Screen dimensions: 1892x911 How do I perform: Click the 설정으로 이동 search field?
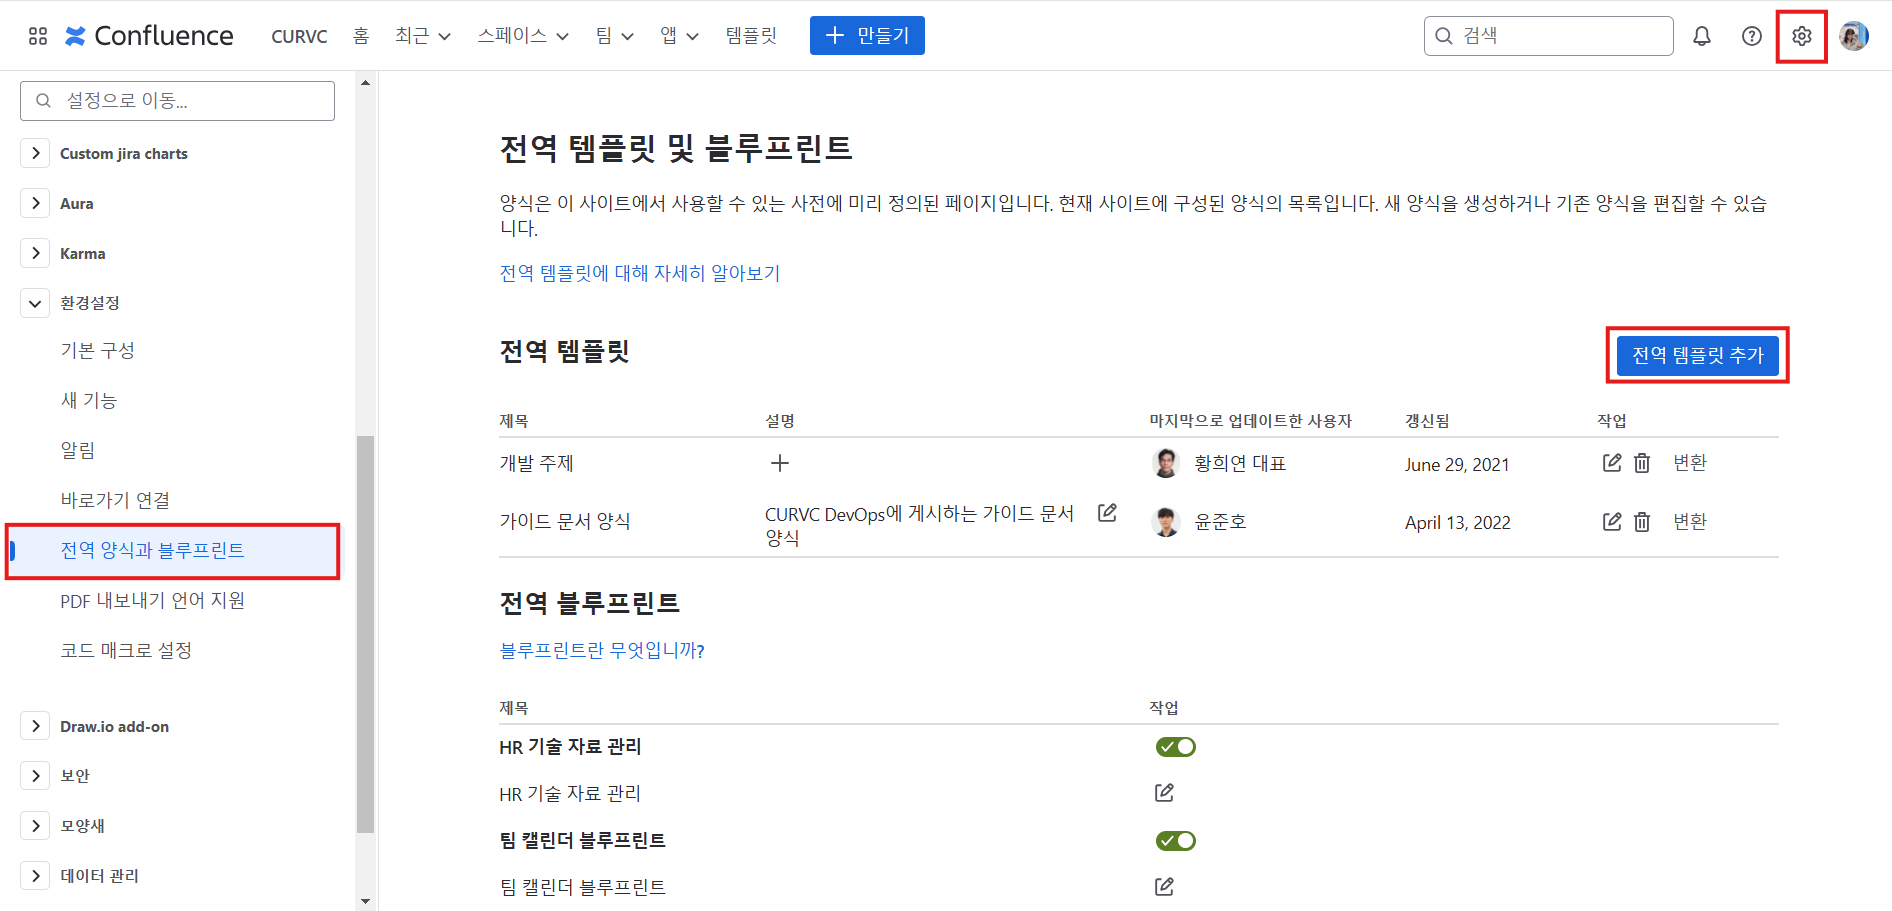tap(178, 101)
